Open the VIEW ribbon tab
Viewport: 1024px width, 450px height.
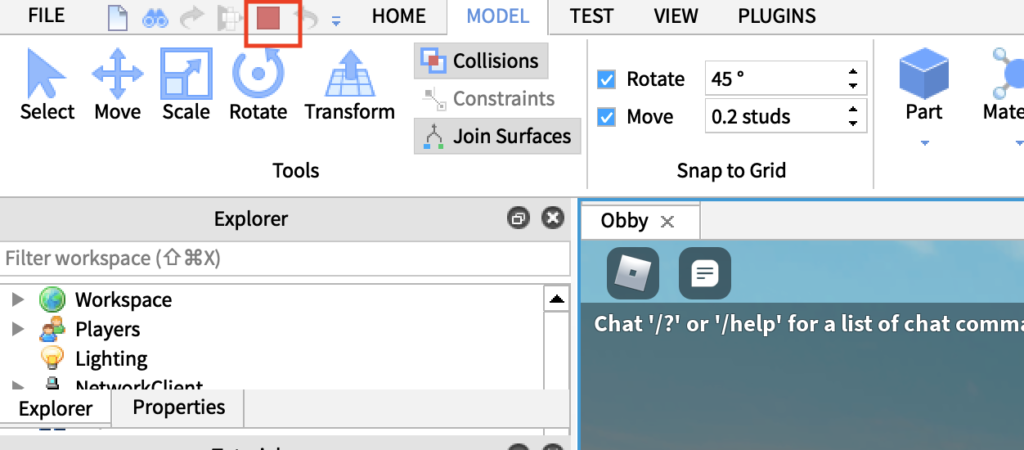click(676, 16)
